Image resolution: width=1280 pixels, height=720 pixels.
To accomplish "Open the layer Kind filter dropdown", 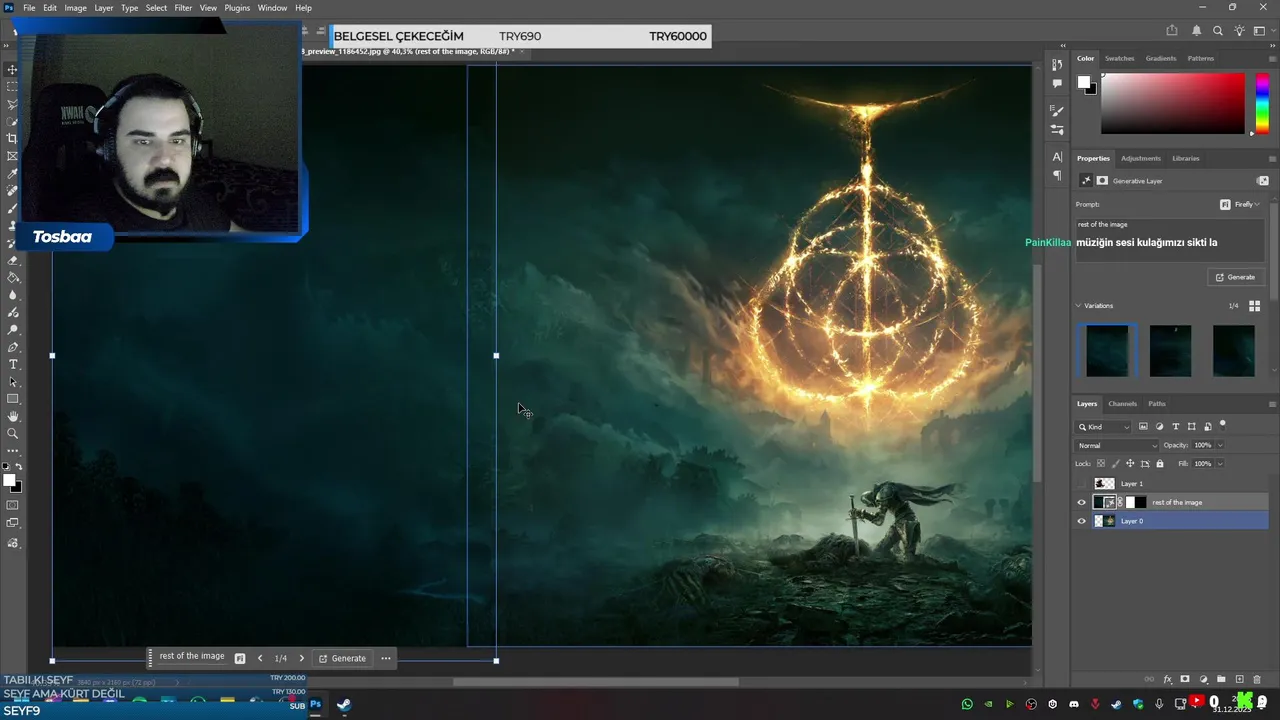I will pyautogui.click(x=1103, y=427).
